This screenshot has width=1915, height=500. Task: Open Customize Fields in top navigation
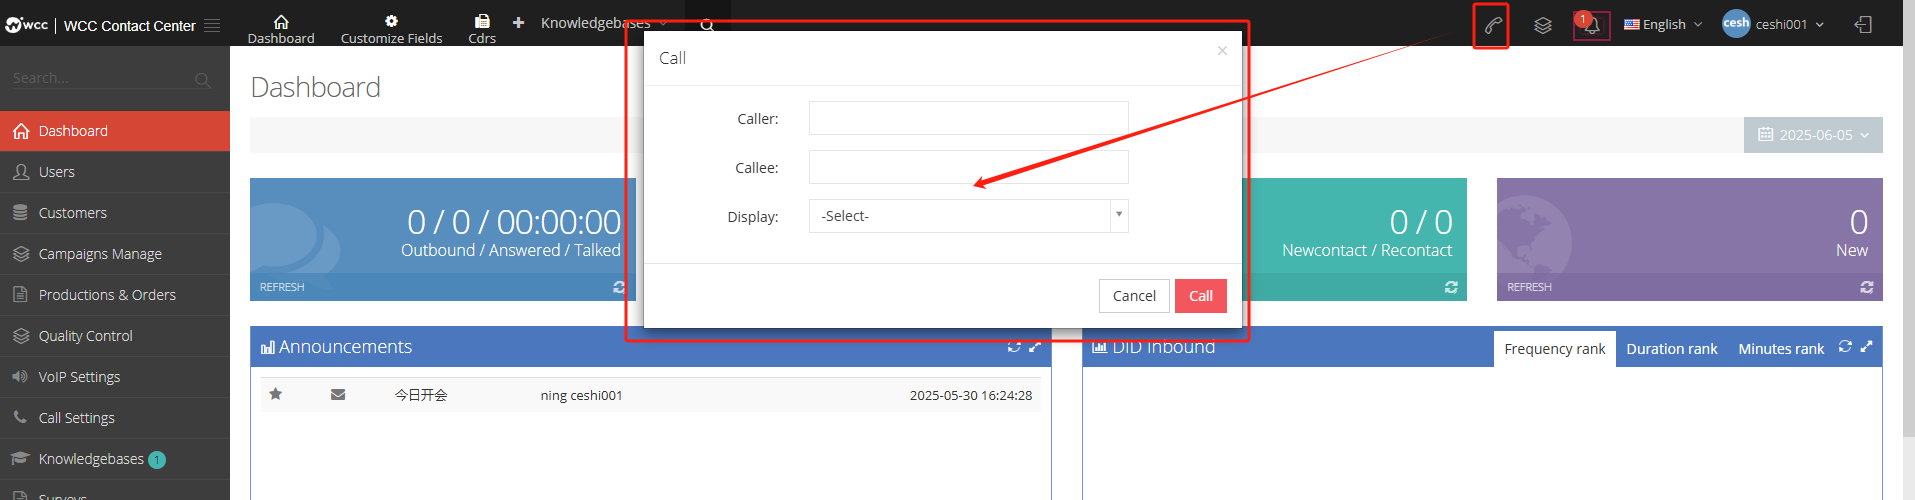tap(391, 29)
